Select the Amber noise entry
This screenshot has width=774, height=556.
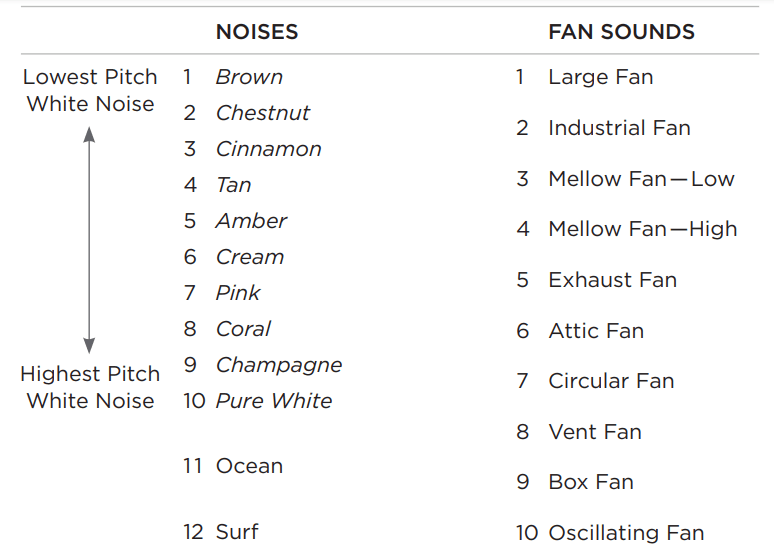(x=251, y=221)
